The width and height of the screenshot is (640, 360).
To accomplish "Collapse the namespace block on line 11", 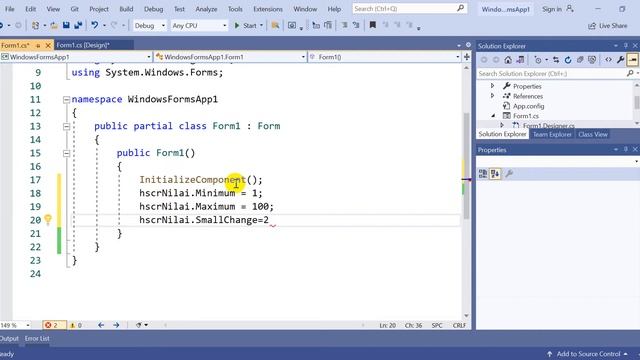I will tap(66, 100).
